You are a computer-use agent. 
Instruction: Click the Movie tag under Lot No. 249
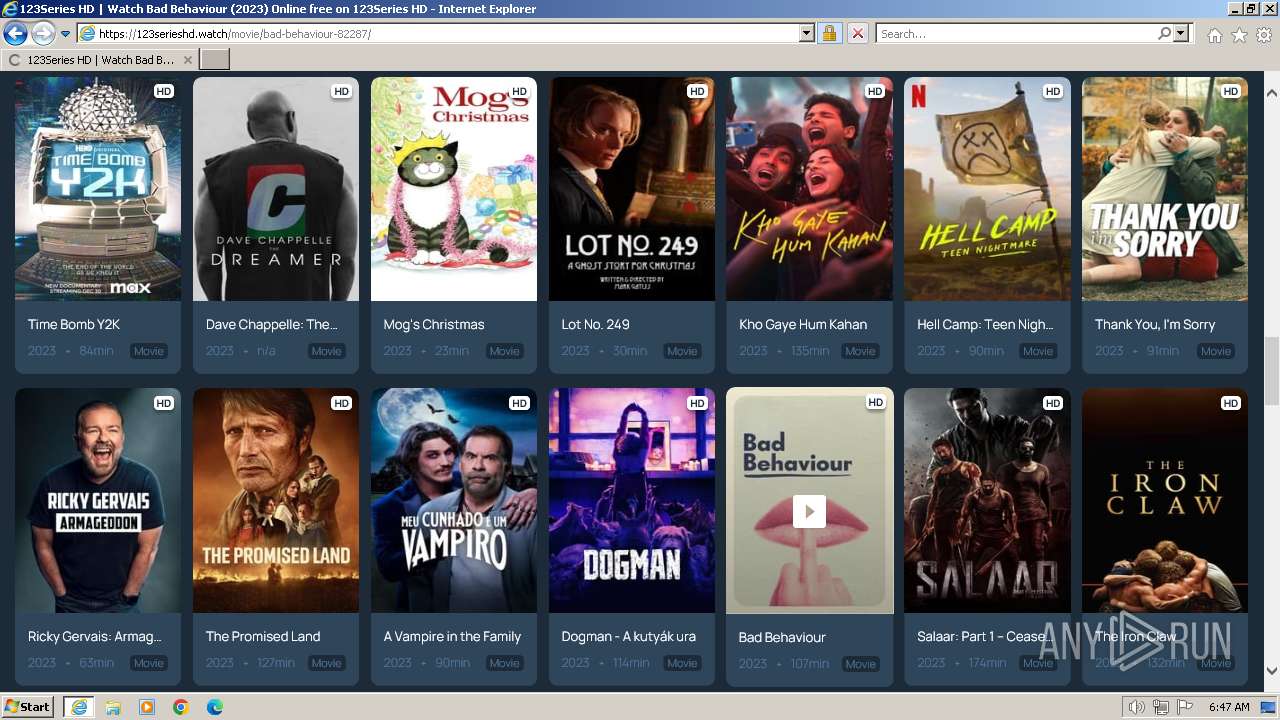point(682,351)
